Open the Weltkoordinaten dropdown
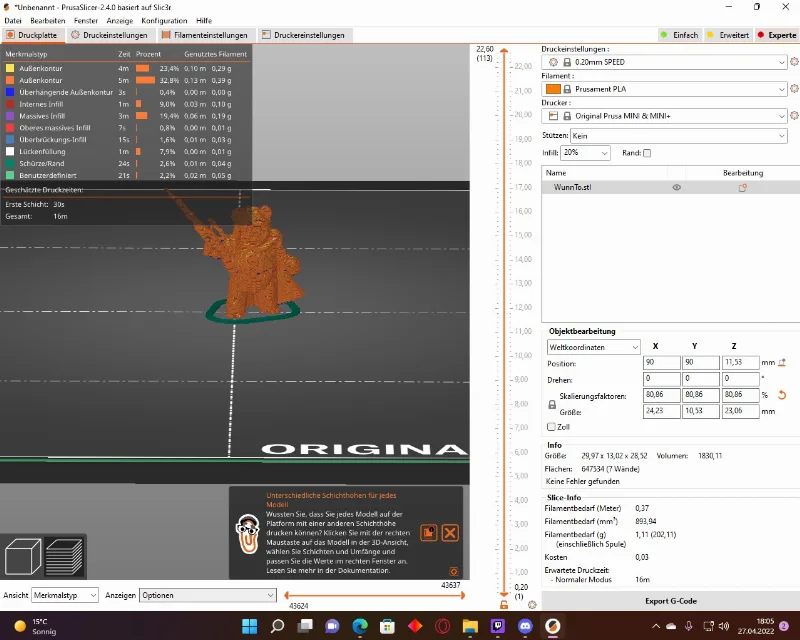 coord(593,347)
